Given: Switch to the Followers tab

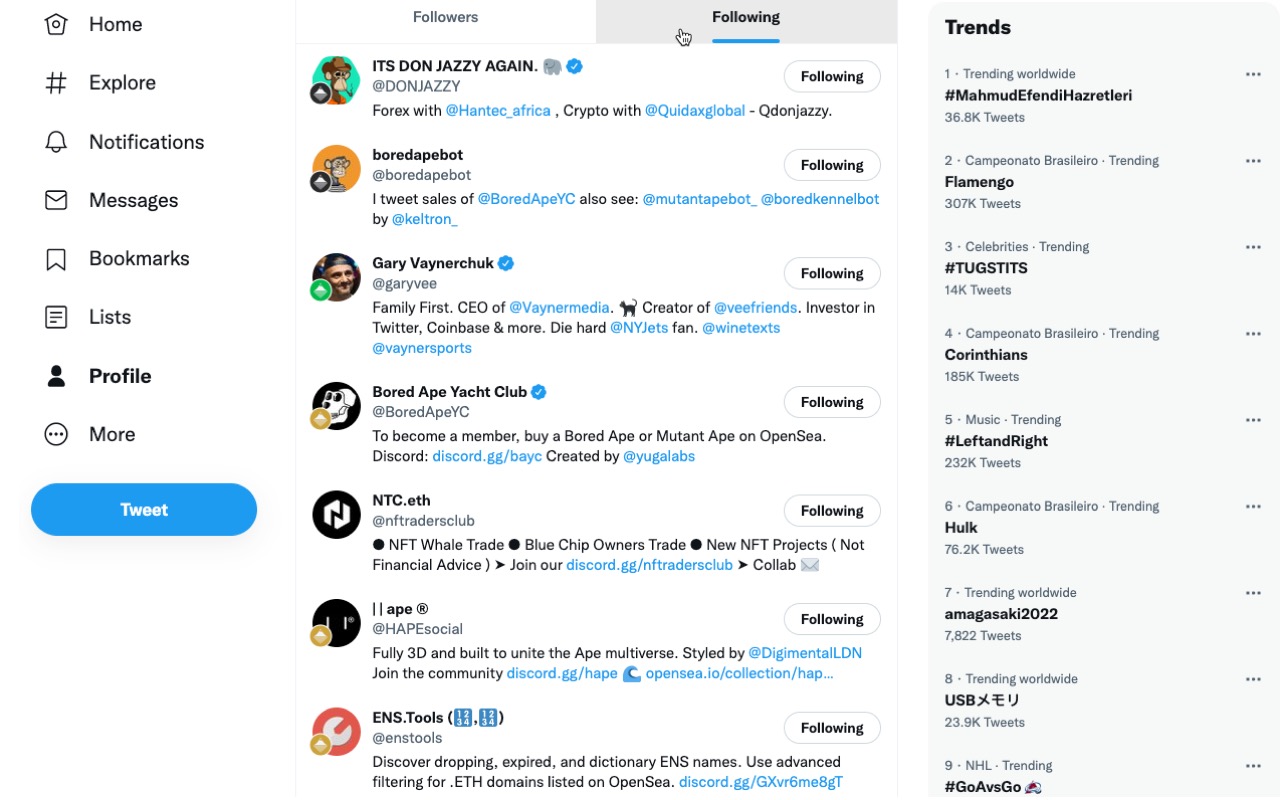Looking at the screenshot, I should 446,18.
